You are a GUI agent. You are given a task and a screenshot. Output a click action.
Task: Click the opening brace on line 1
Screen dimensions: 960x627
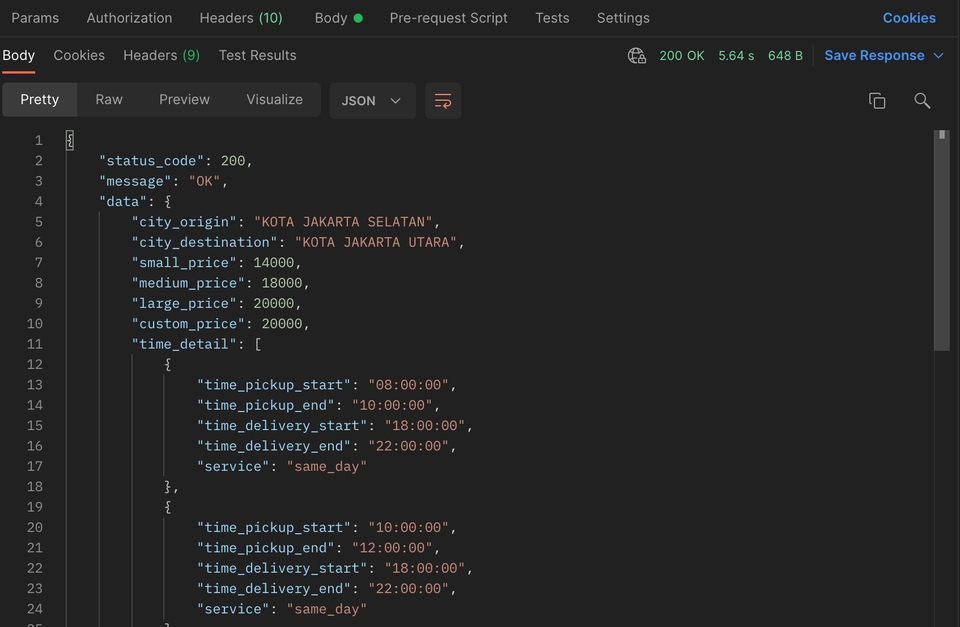70,140
